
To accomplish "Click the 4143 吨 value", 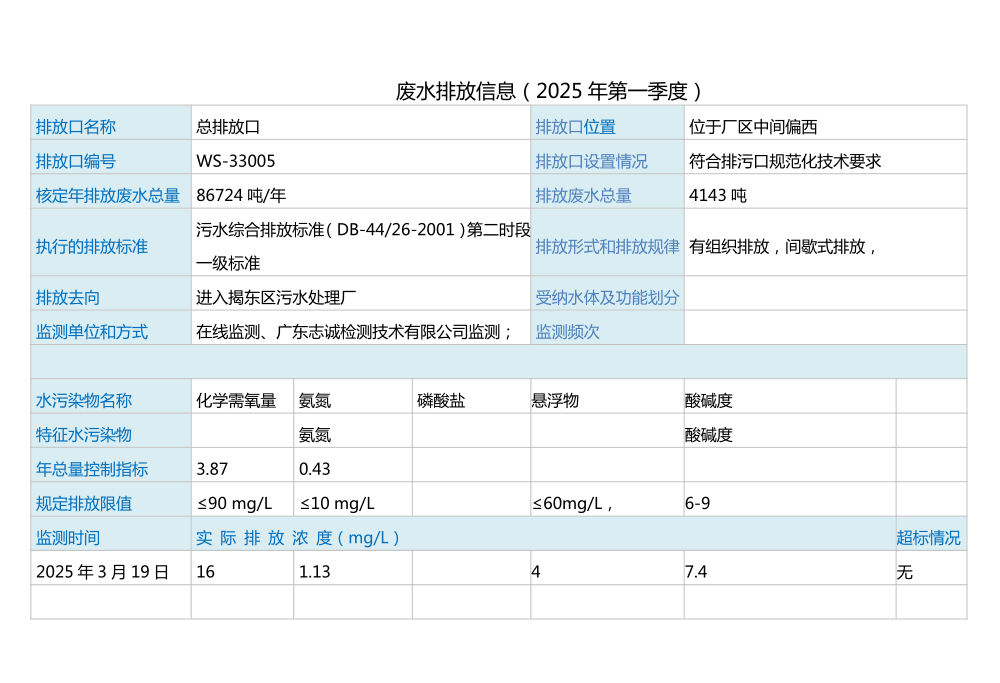I will pyautogui.click(x=717, y=195).
